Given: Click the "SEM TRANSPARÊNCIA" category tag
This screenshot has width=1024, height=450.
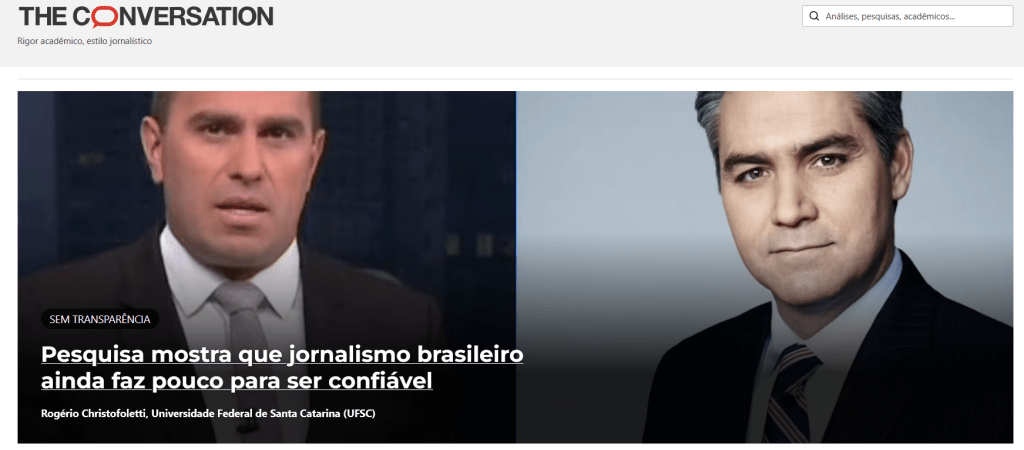Looking at the screenshot, I should tap(100, 319).
